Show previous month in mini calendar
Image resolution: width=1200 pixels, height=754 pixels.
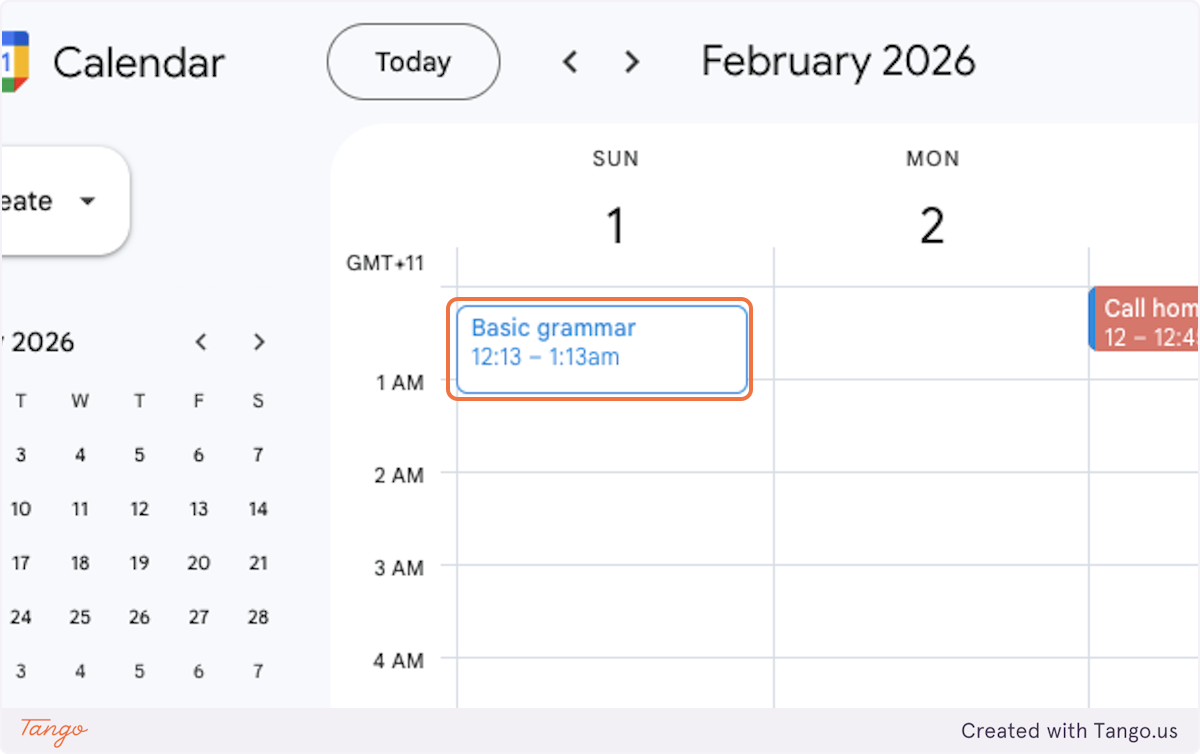click(x=201, y=342)
